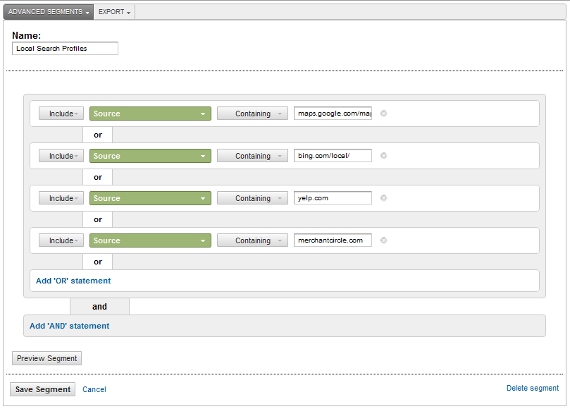The height and width of the screenshot is (409, 570).
Task: Open Source dropdown for merchantcircle.com row
Action: (150, 240)
